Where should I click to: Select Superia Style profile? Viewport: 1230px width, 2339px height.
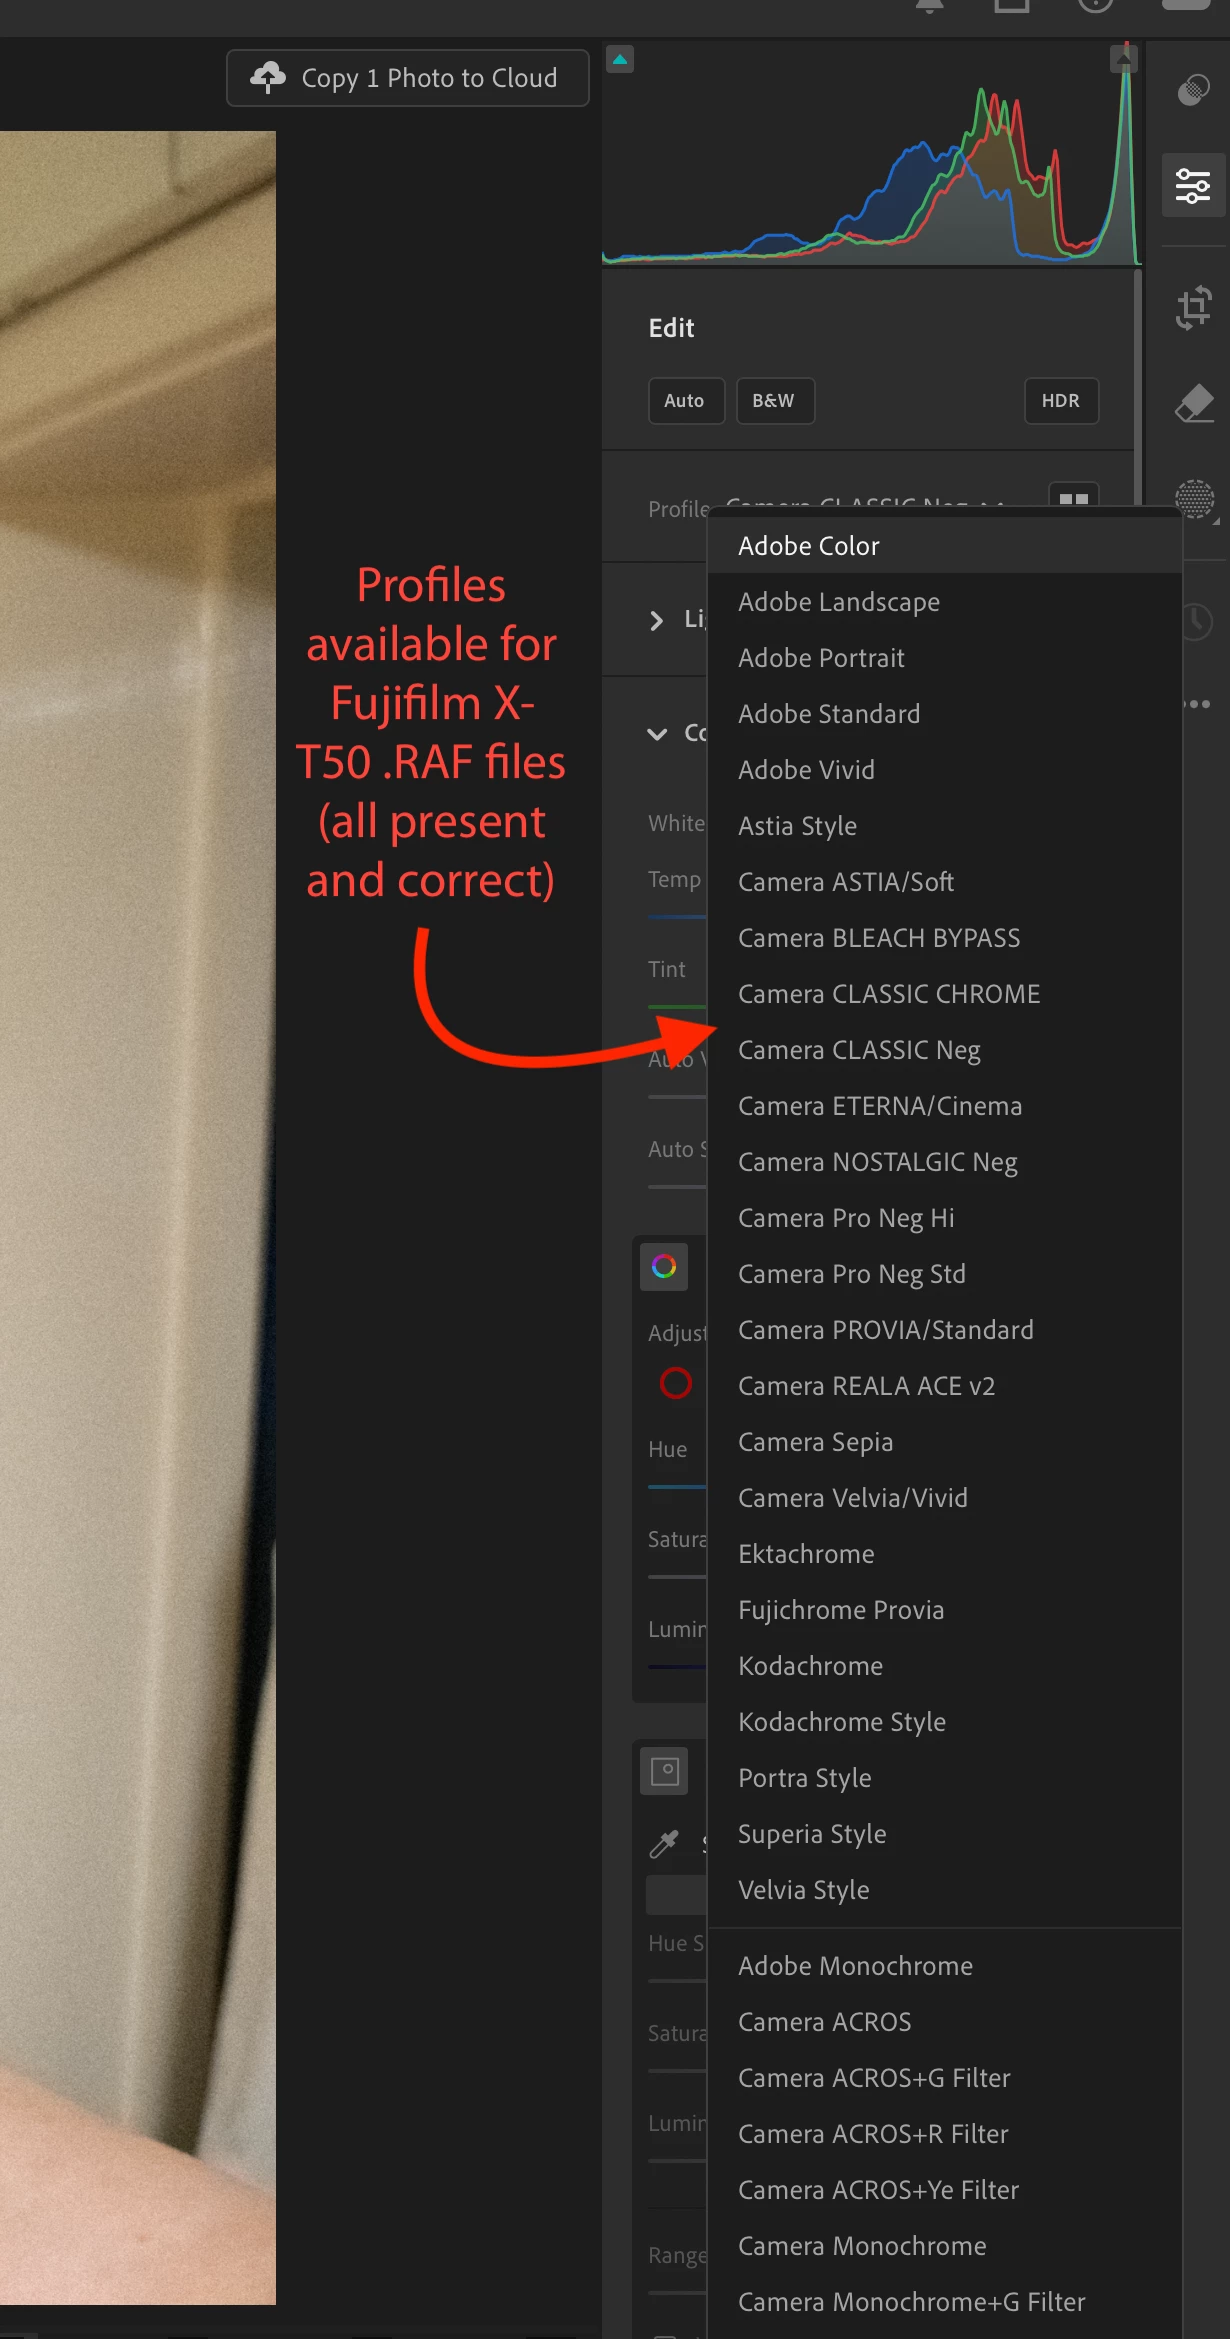(945, 1834)
